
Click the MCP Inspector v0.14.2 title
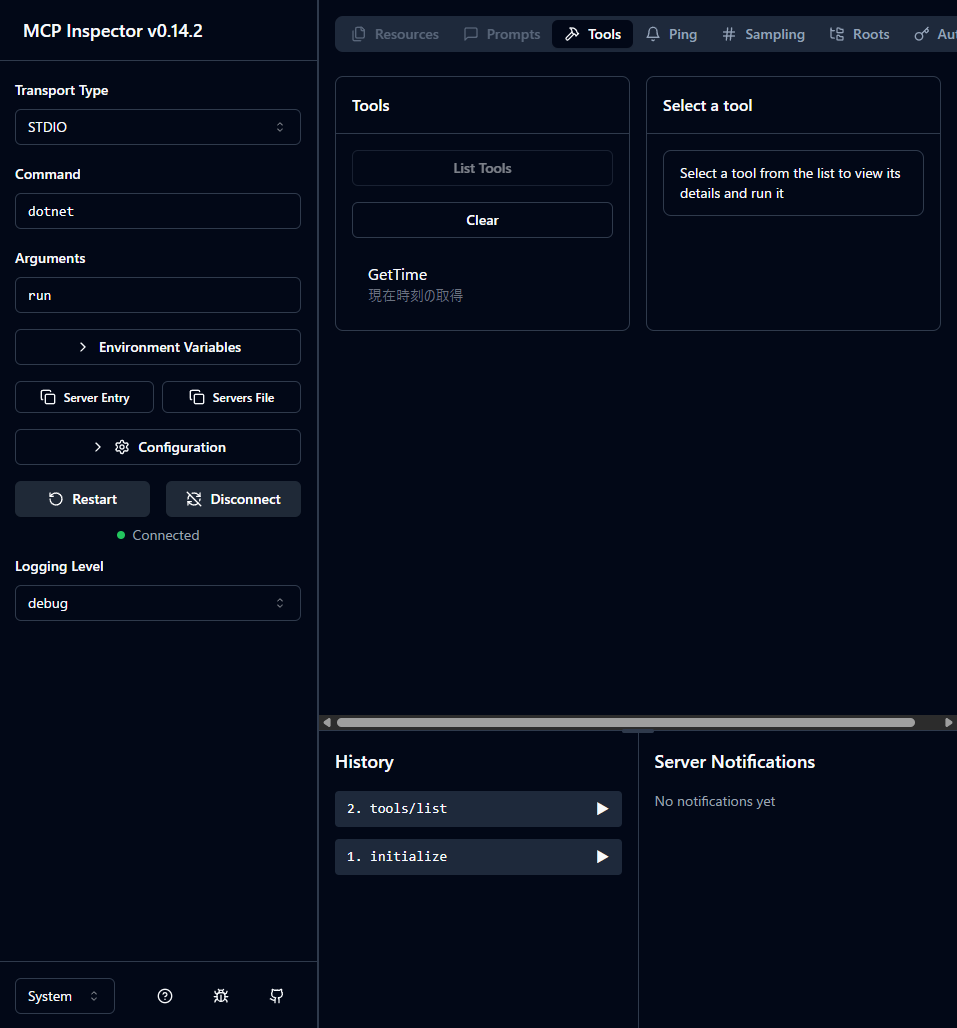[x=113, y=31]
